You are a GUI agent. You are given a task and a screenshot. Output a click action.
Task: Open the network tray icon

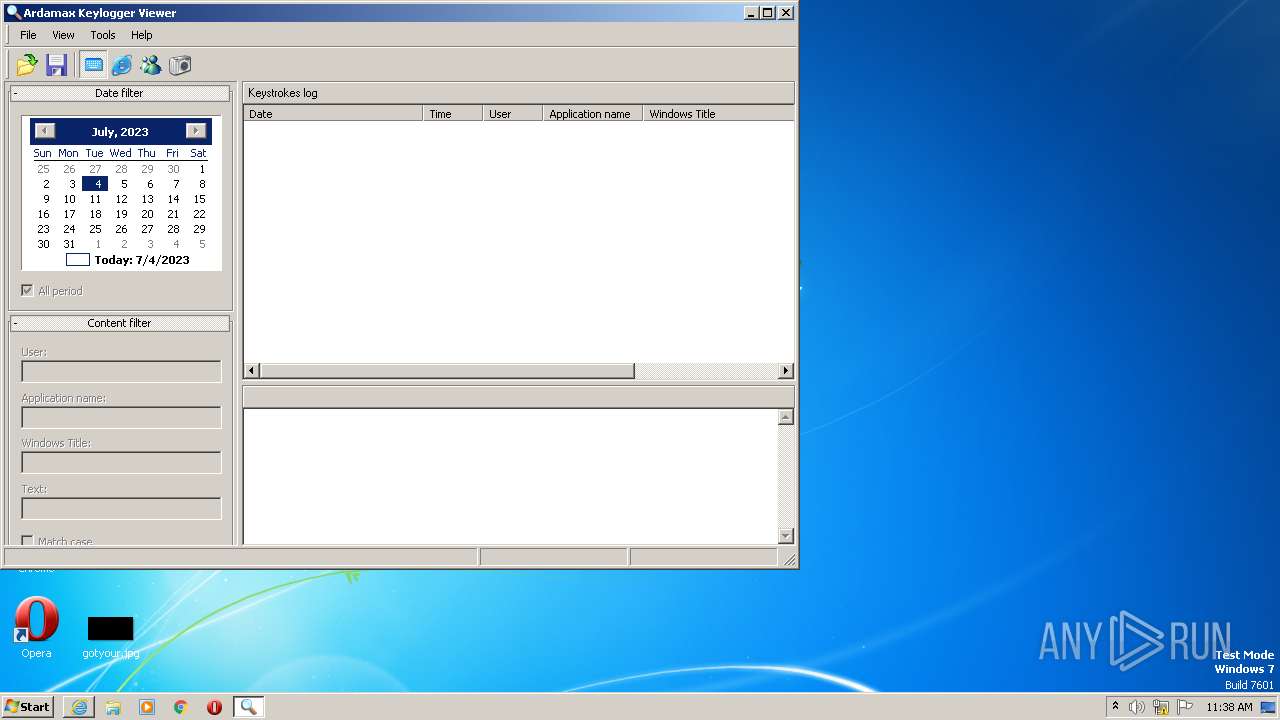1161,707
